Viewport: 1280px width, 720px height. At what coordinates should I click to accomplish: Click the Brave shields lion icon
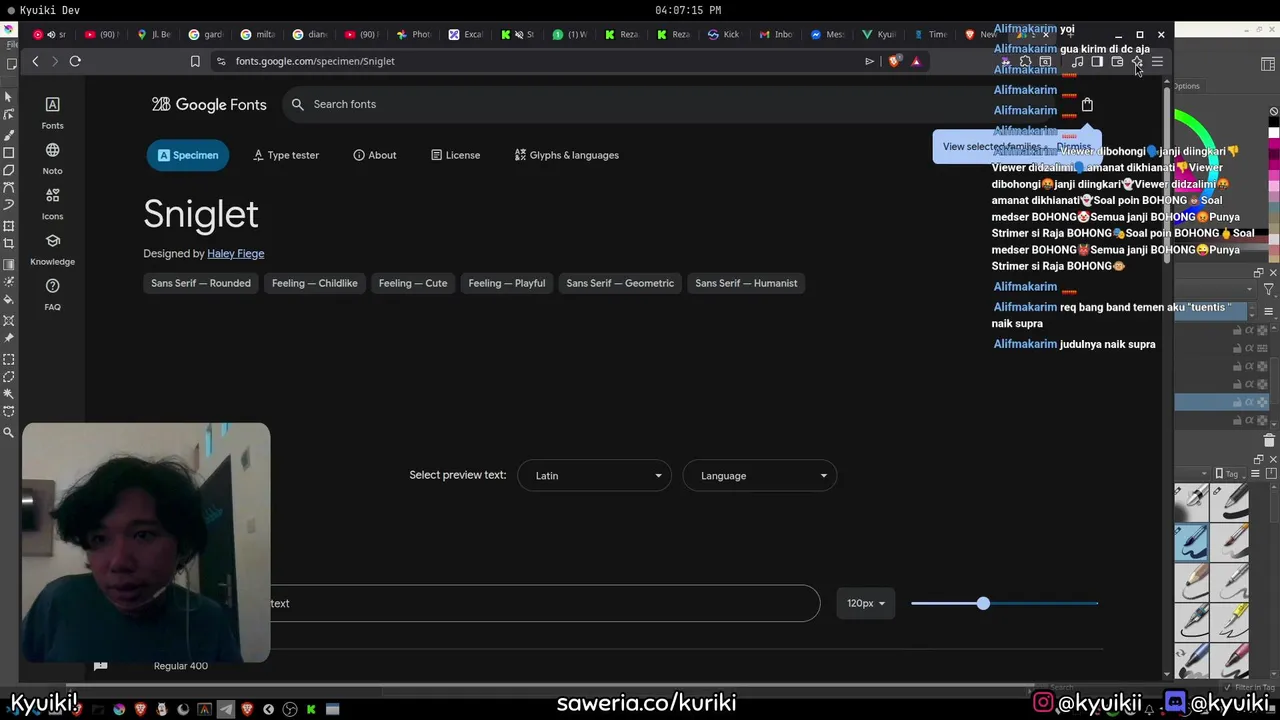tap(894, 61)
